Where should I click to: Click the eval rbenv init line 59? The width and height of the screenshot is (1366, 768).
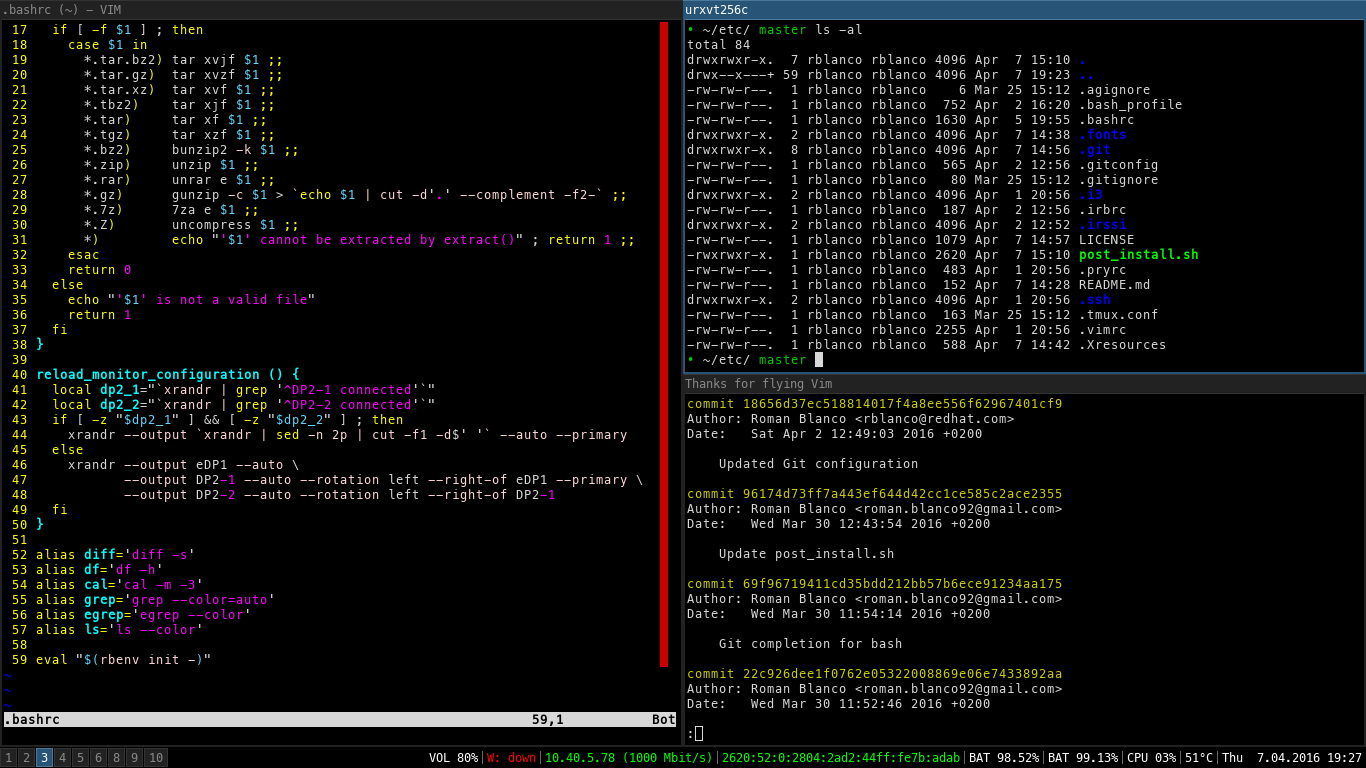124,660
